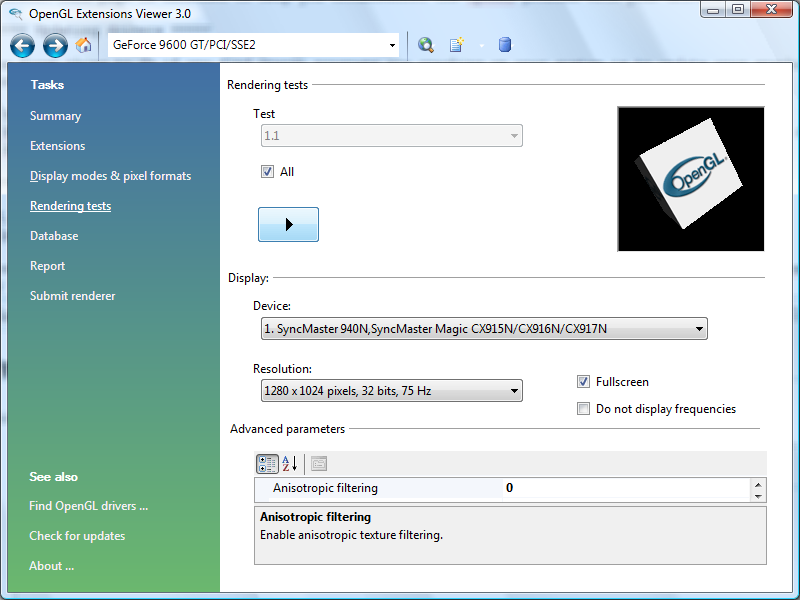The image size is (800, 600).
Task: Click the globe search toolbar icon
Action: 426,45
